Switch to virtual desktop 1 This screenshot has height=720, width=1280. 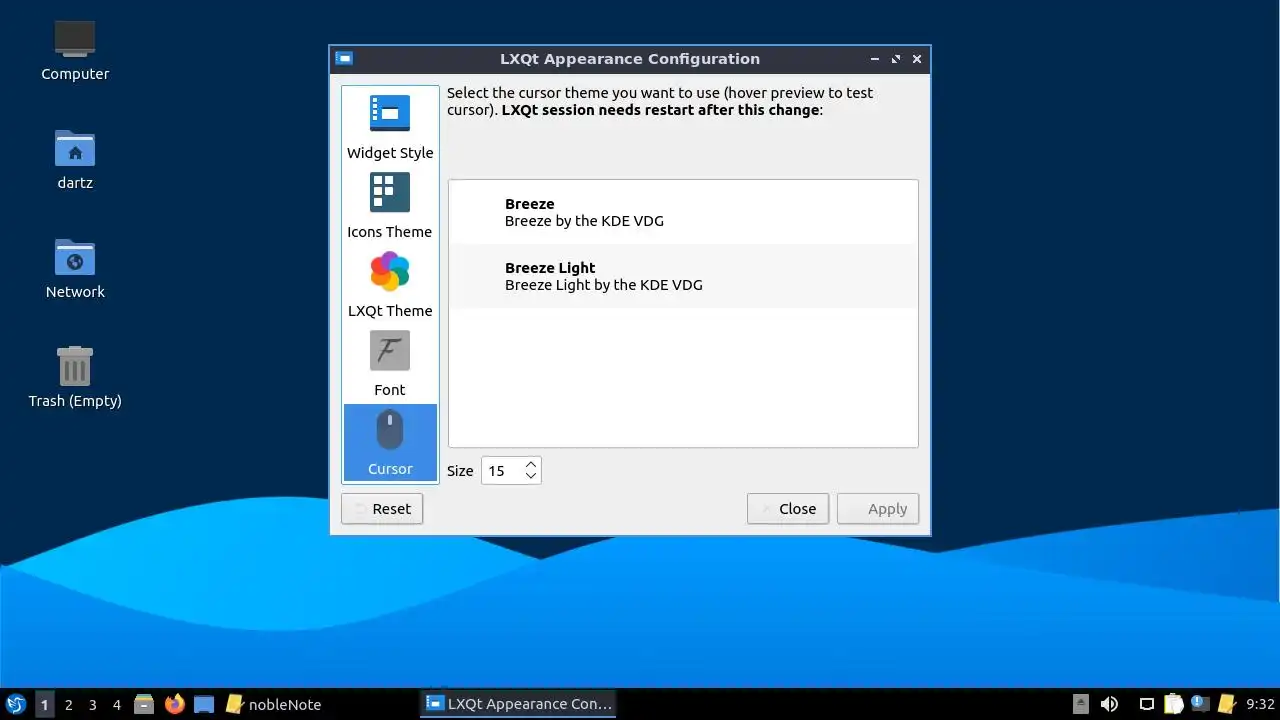44,704
